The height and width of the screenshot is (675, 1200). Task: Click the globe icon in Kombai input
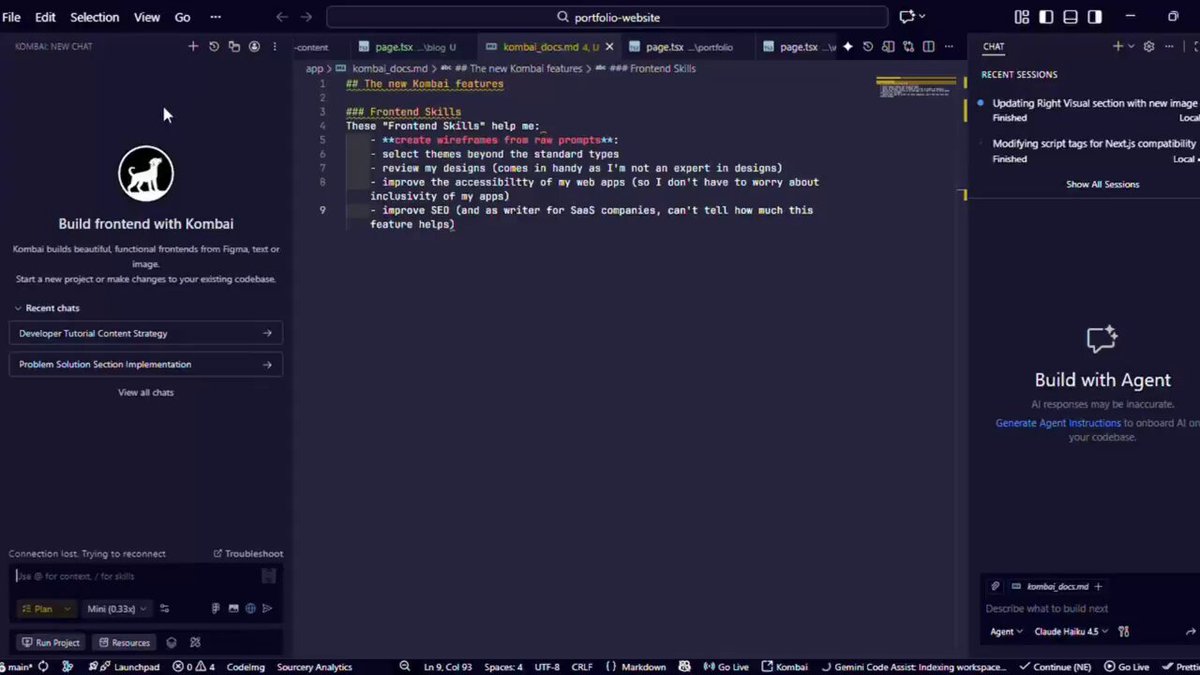pos(251,608)
